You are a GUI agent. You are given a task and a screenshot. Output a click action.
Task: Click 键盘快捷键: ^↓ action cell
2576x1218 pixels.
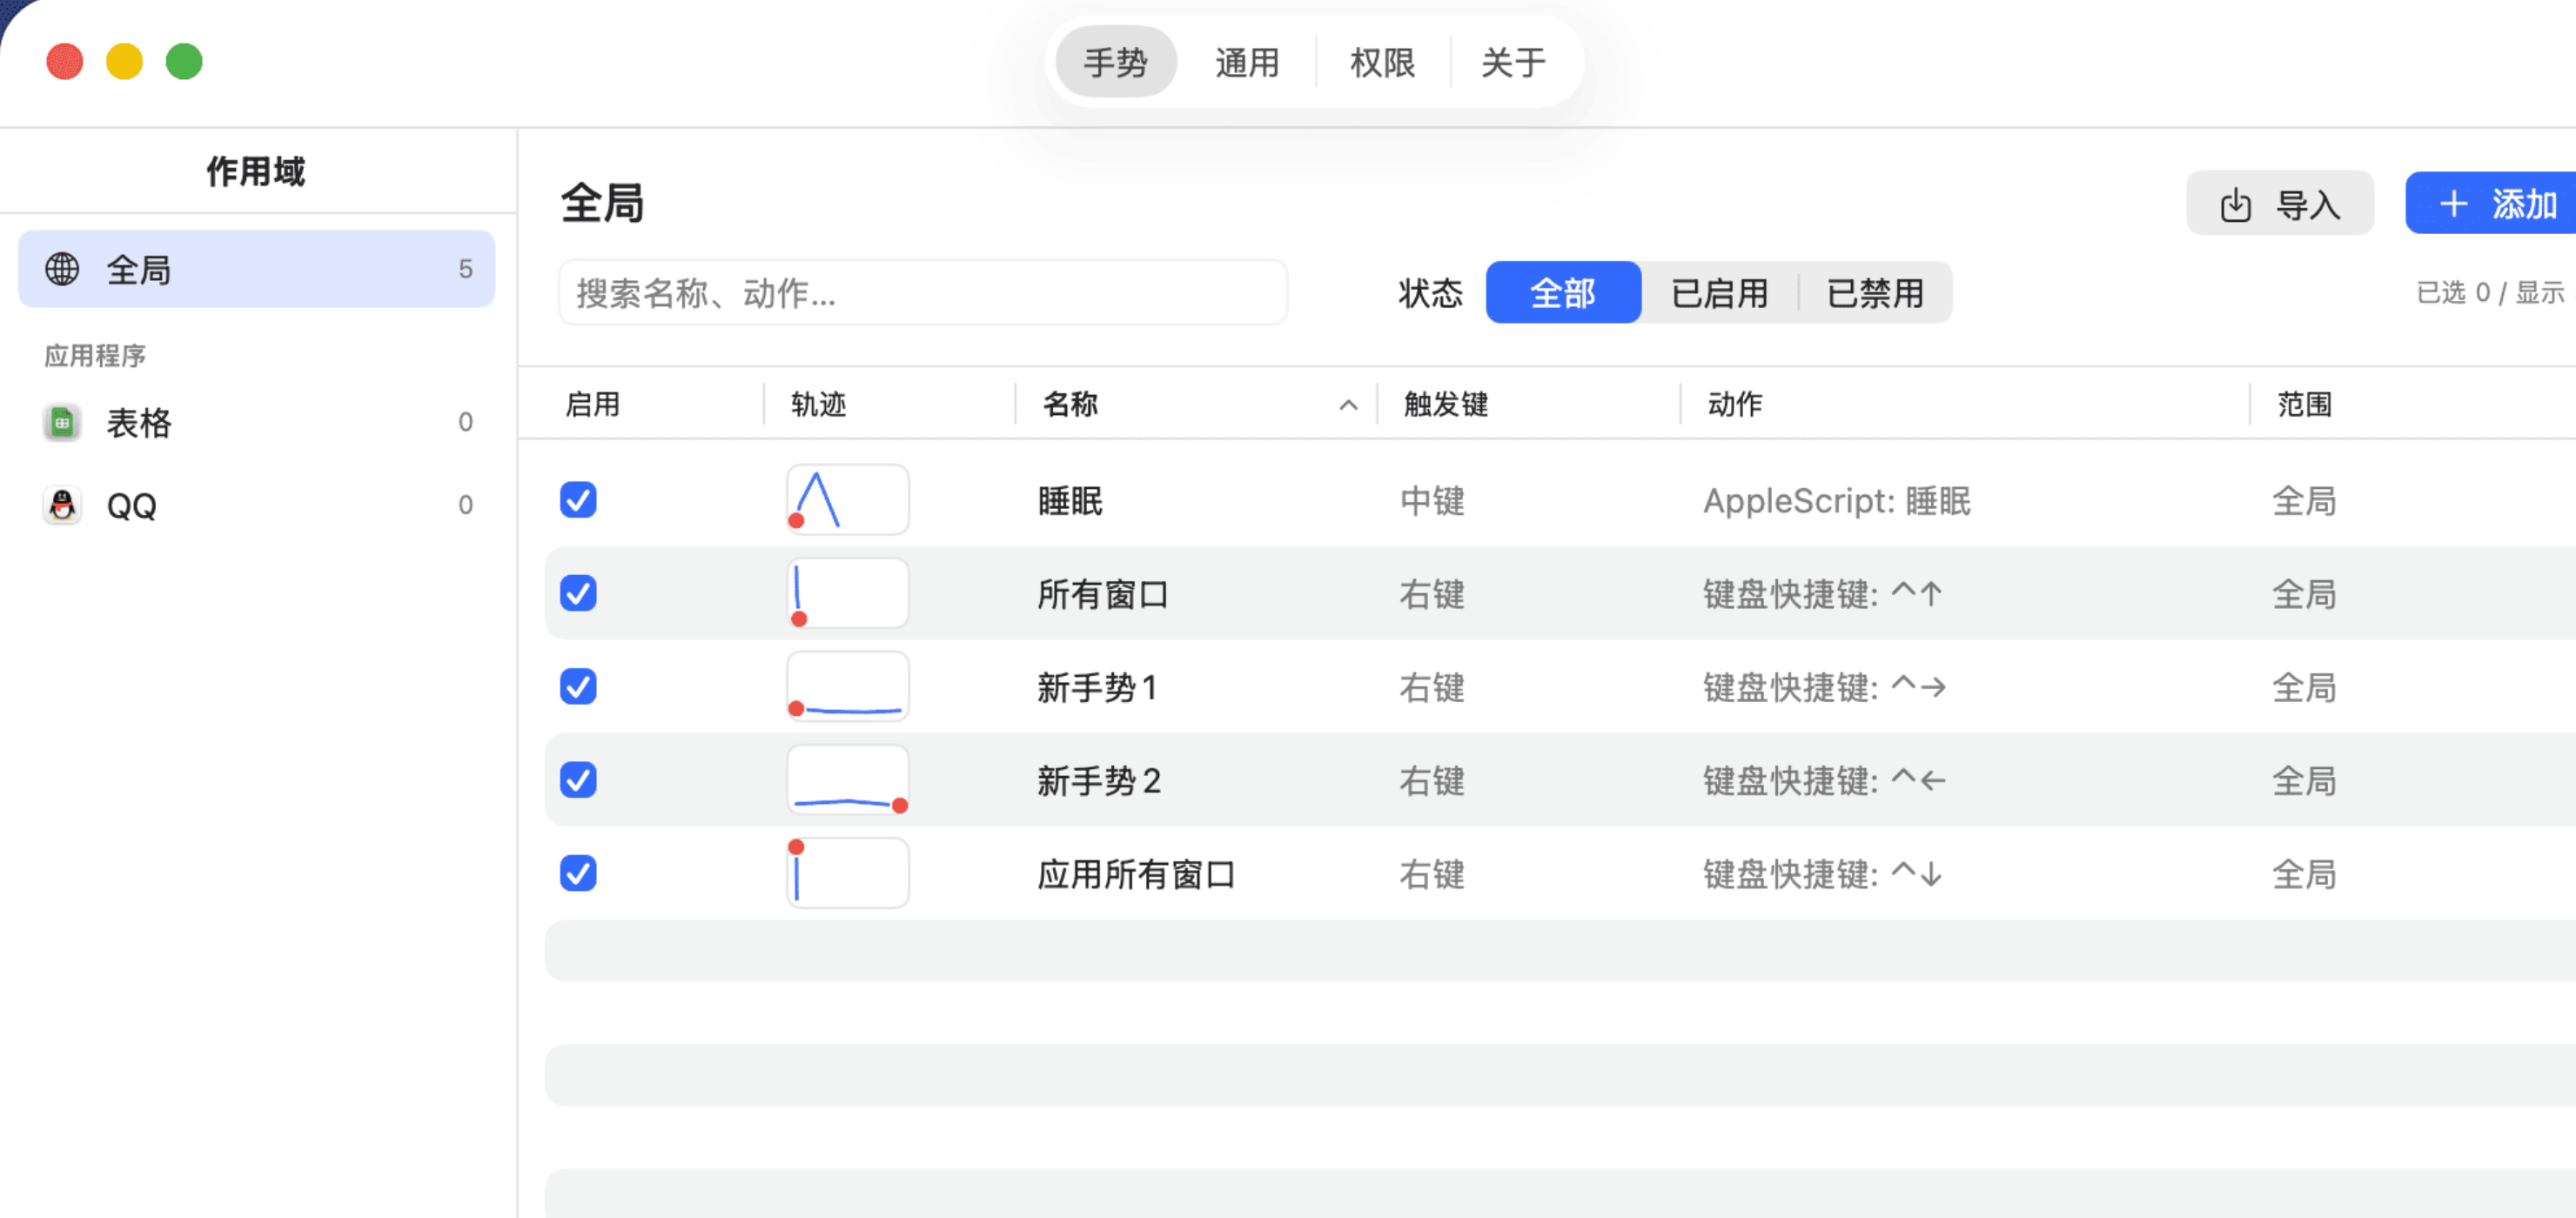(1823, 874)
